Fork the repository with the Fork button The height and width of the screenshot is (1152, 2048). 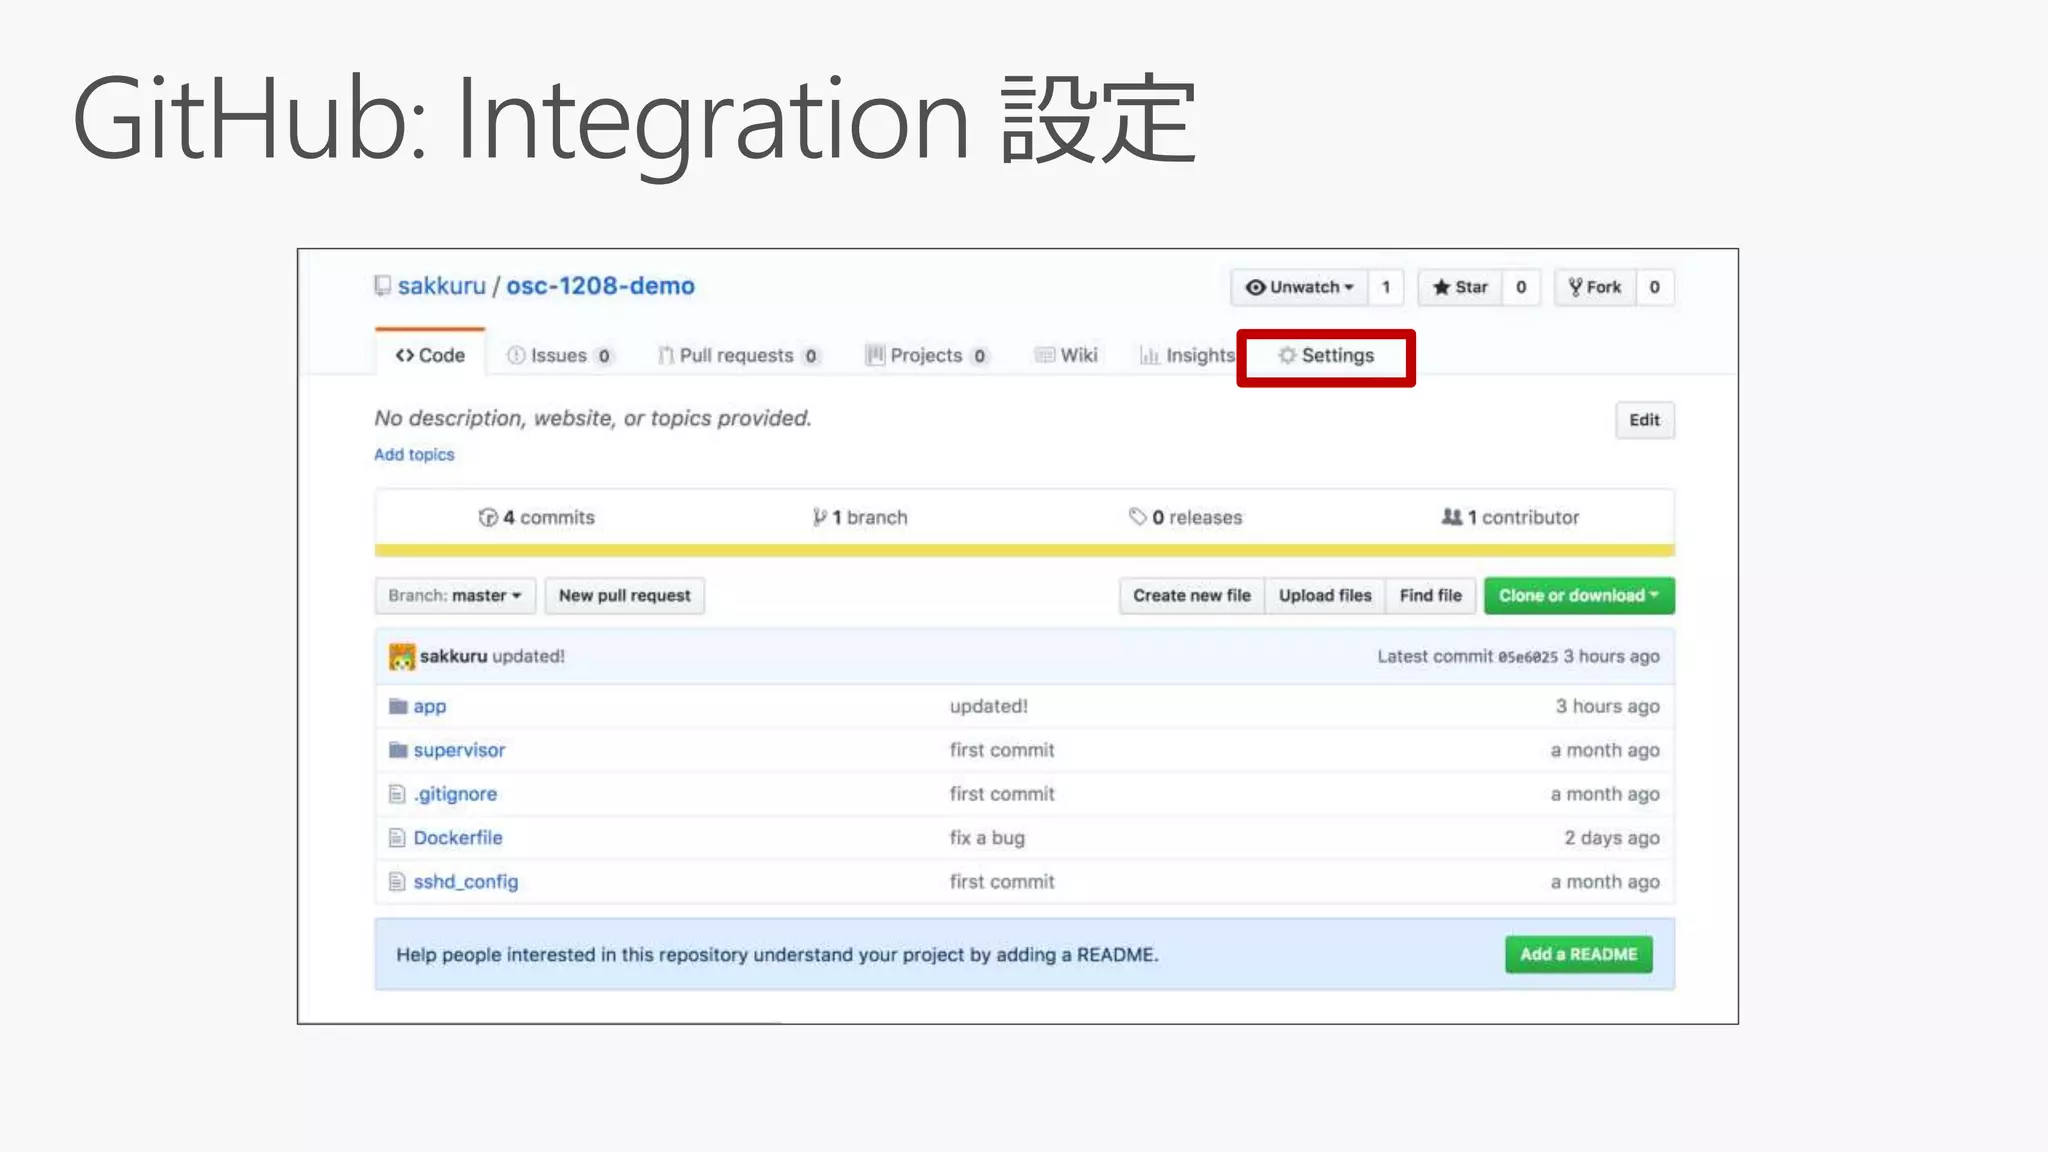click(1595, 287)
